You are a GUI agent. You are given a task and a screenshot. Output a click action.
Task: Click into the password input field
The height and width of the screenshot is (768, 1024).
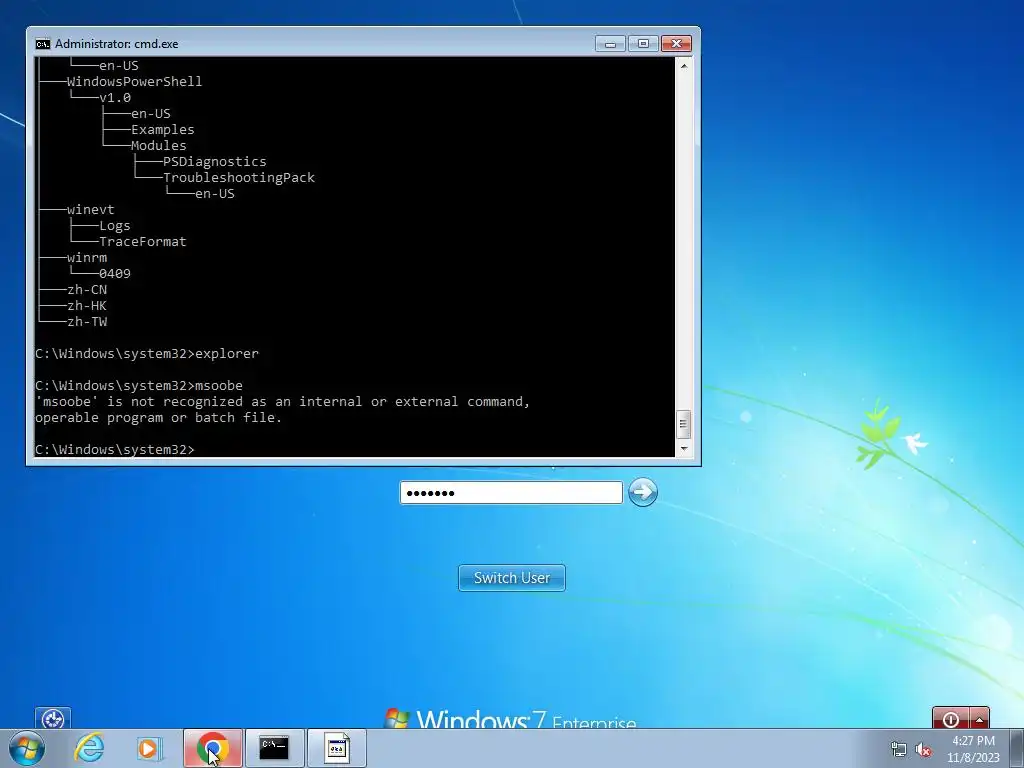[x=511, y=492]
